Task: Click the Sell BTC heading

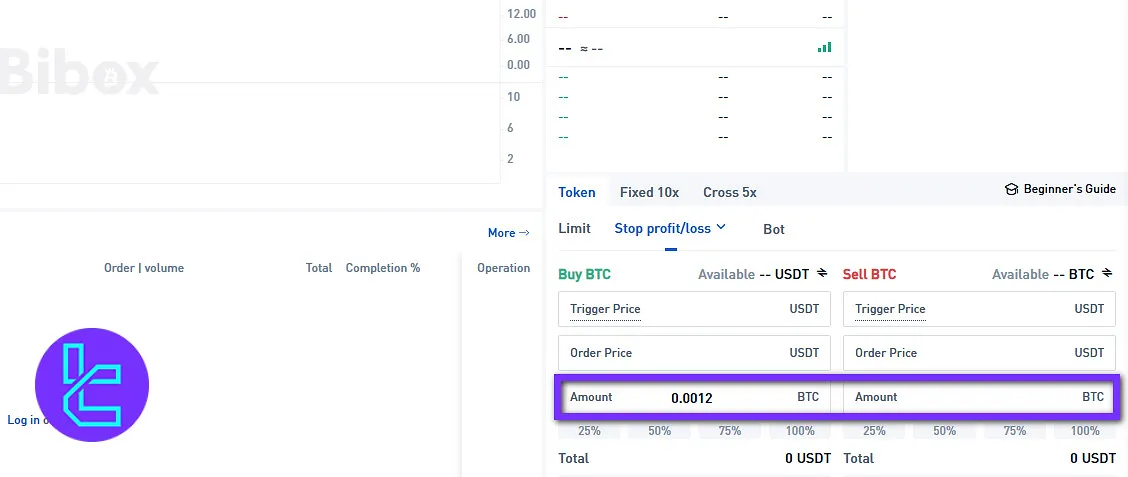Action: click(x=869, y=274)
